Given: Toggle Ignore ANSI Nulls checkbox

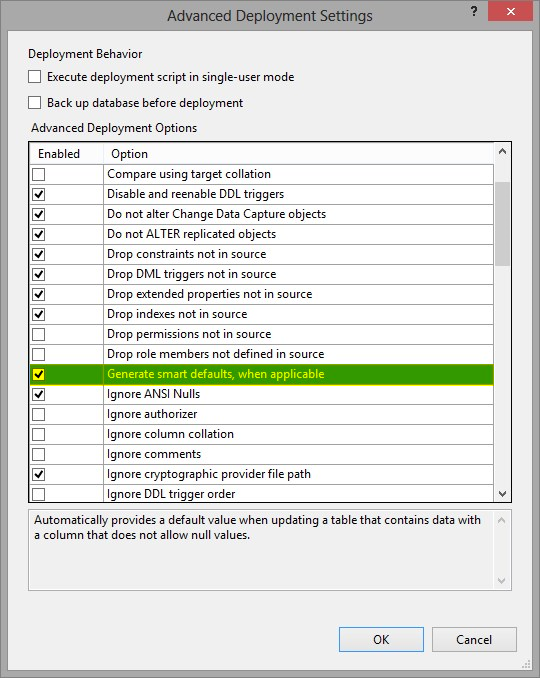Looking at the screenshot, I should coord(38,394).
